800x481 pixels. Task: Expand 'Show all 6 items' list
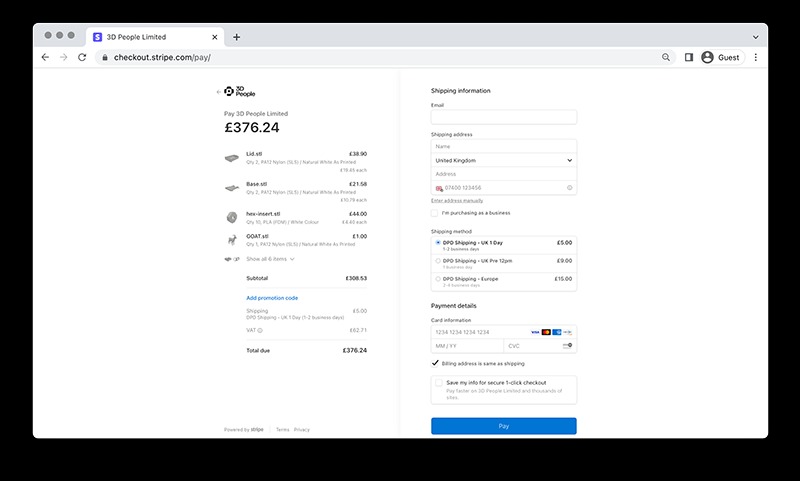pos(270,259)
